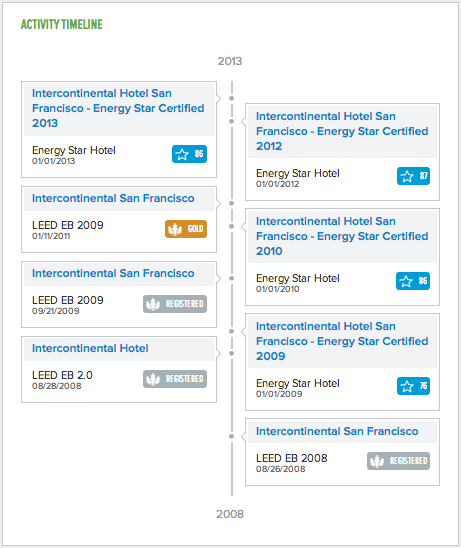
Task: Open the Intercontinental Hotel LEED EB 2.0 link
Action: coord(90,348)
